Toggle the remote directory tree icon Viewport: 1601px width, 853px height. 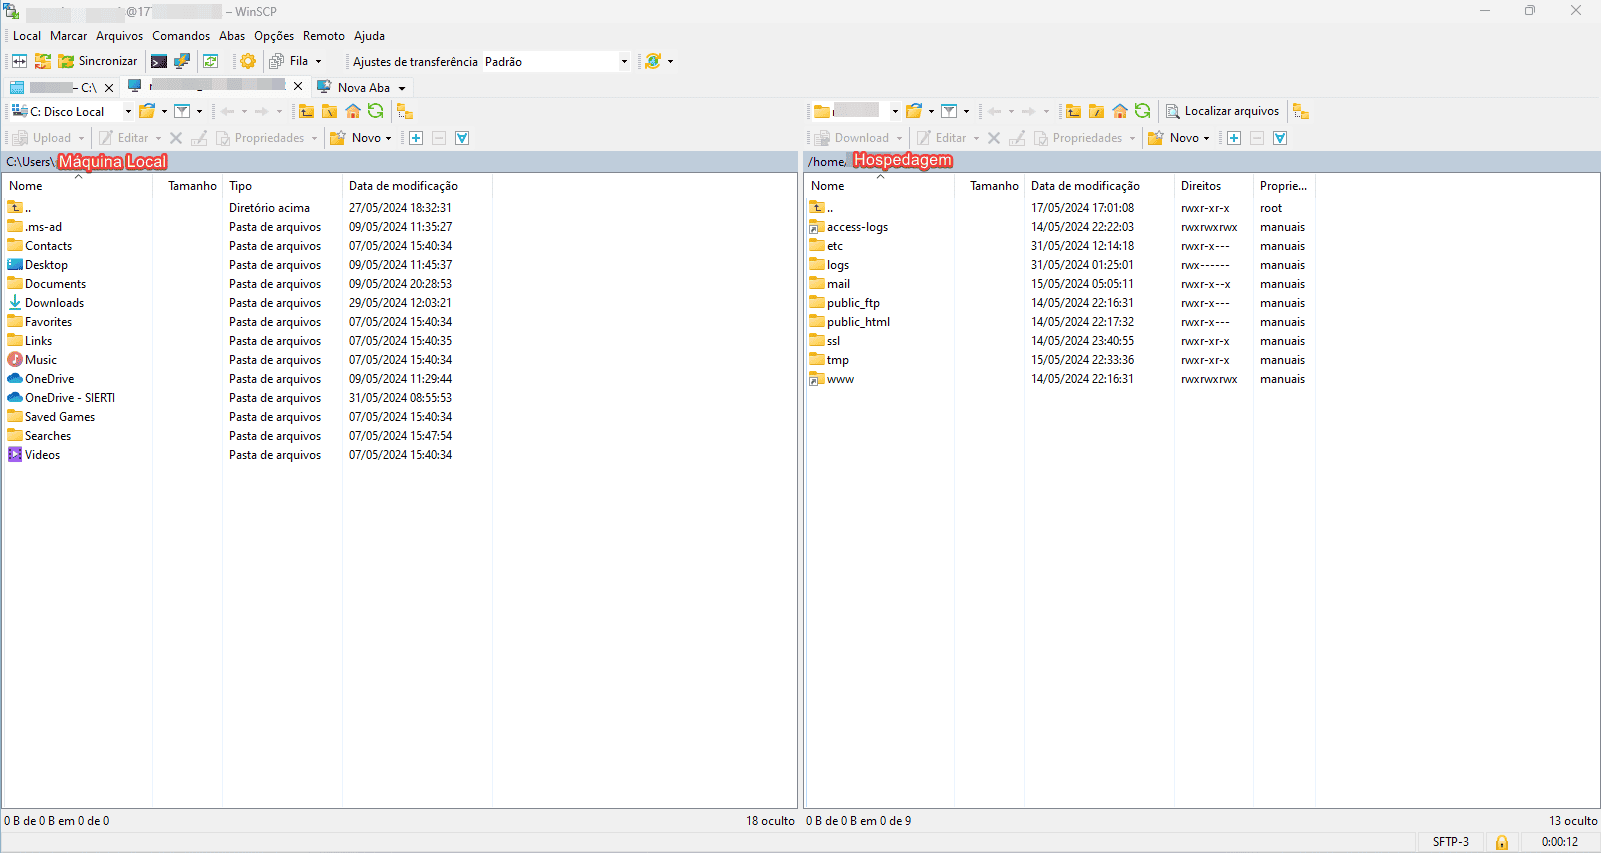click(1300, 111)
